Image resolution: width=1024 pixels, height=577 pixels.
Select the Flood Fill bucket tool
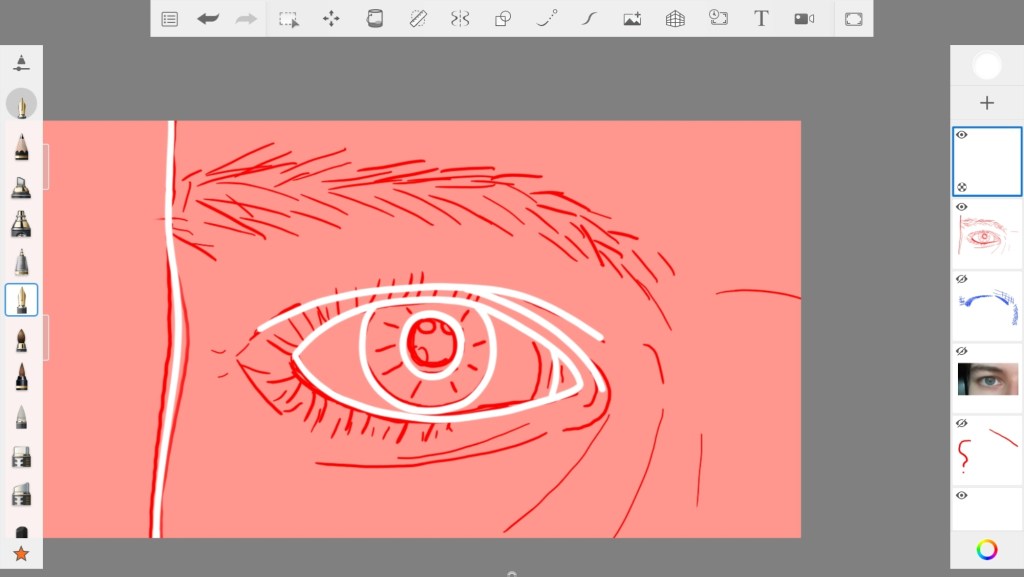(375, 19)
